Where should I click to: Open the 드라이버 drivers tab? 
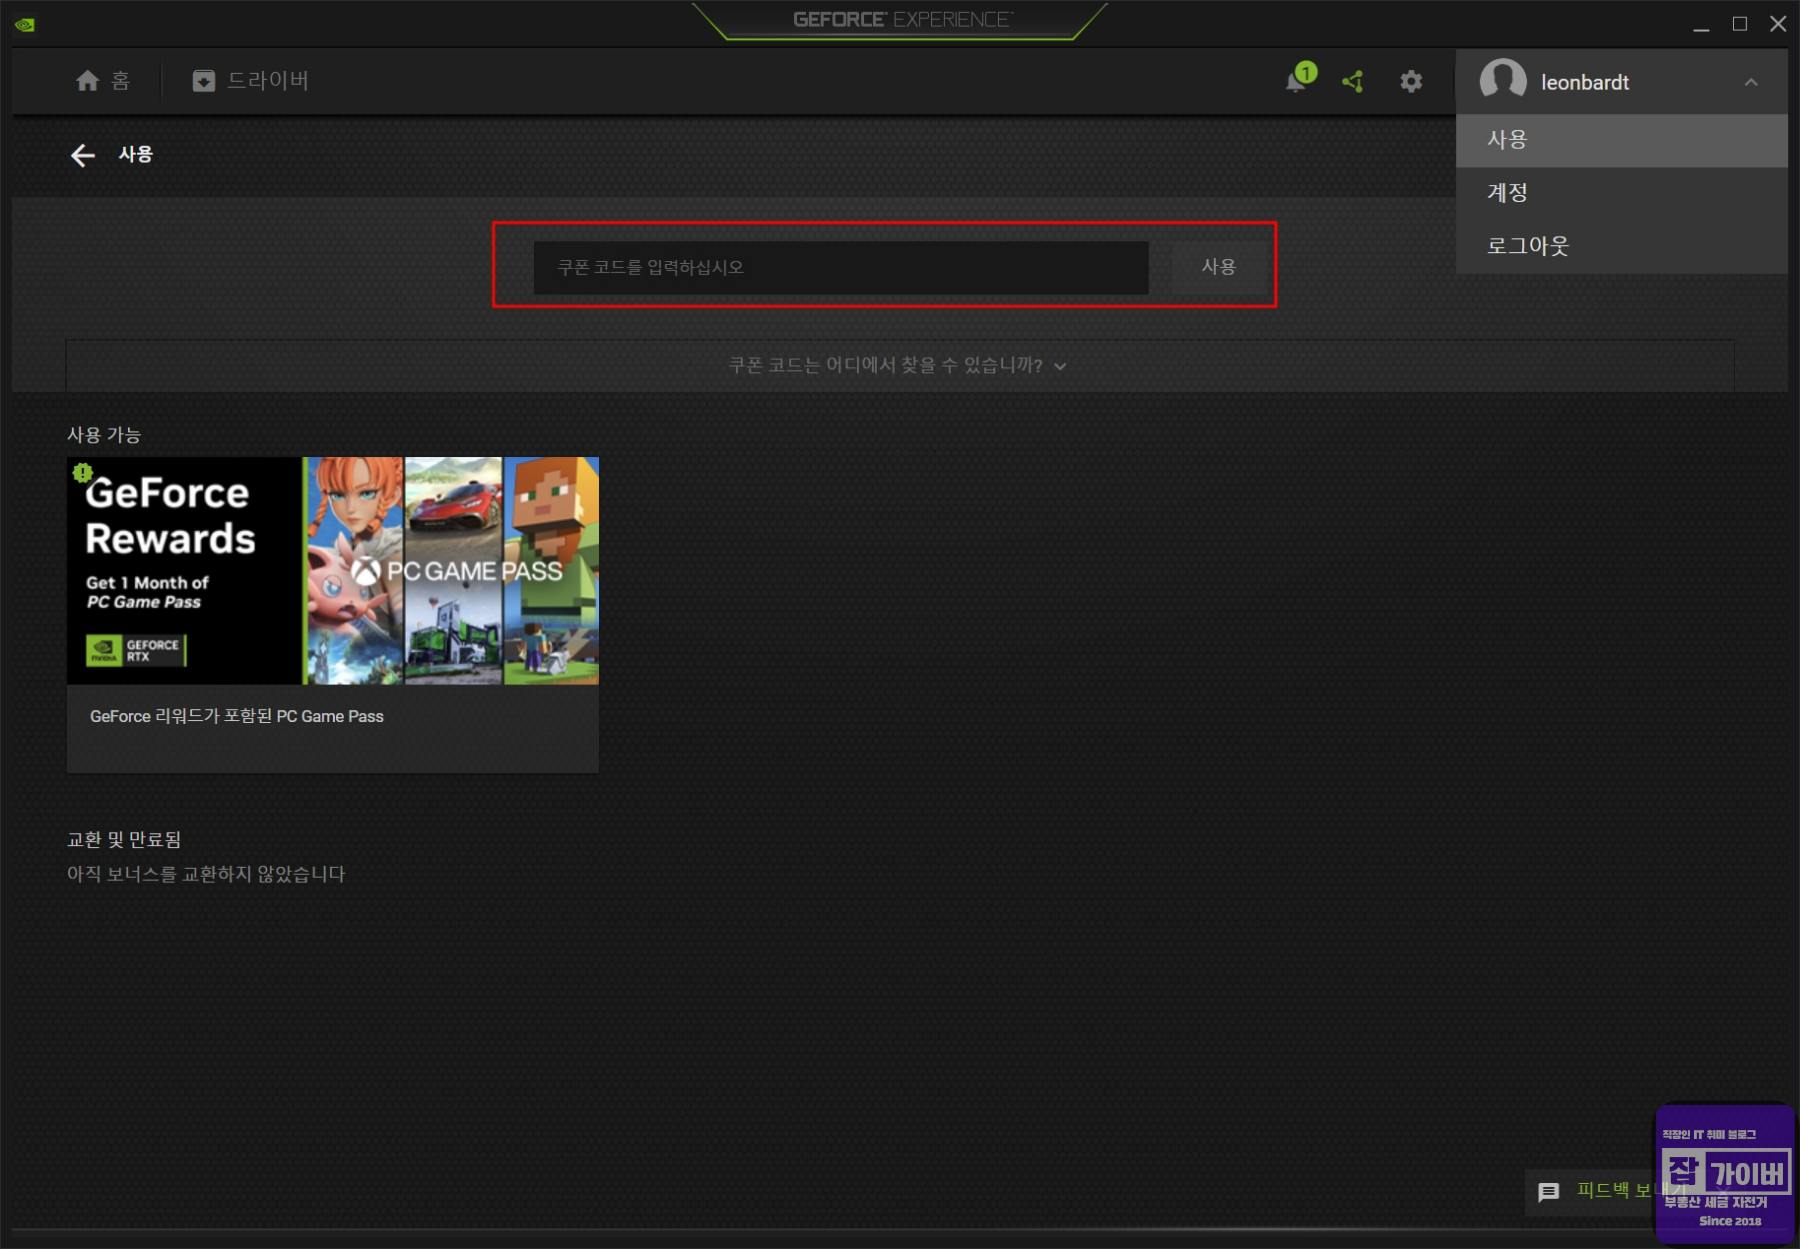pyautogui.click(x=250, y=81)
